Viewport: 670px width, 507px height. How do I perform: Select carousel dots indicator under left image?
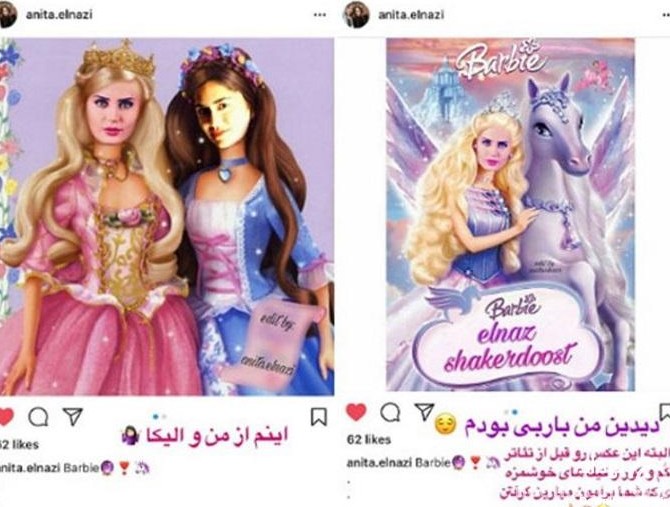(x=159, y=416)
